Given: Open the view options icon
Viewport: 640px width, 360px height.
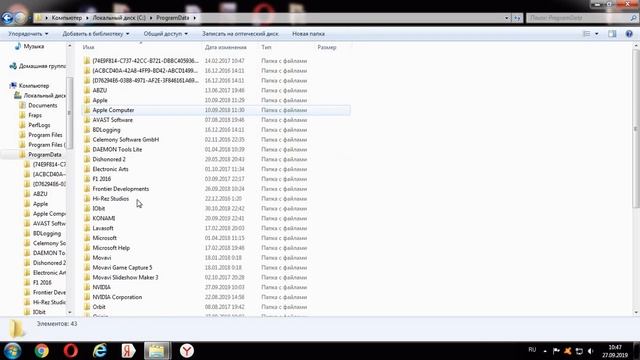Looking at the screenshot, I should click(587, 34).
